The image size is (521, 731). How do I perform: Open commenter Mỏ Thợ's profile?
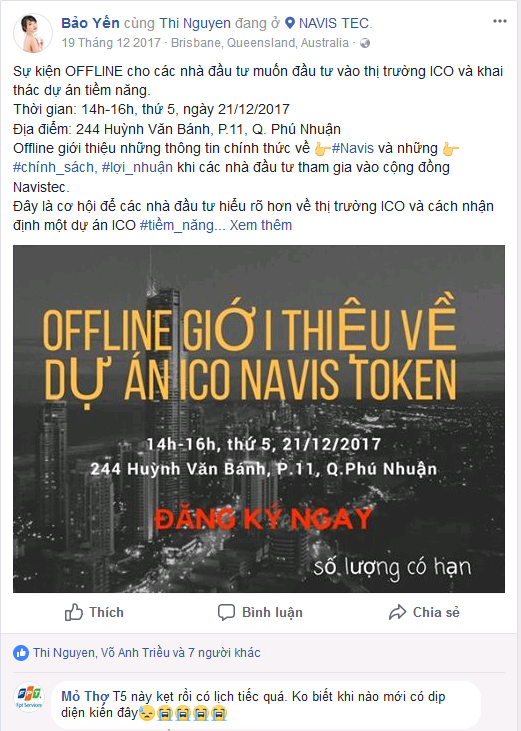[85, 697]
